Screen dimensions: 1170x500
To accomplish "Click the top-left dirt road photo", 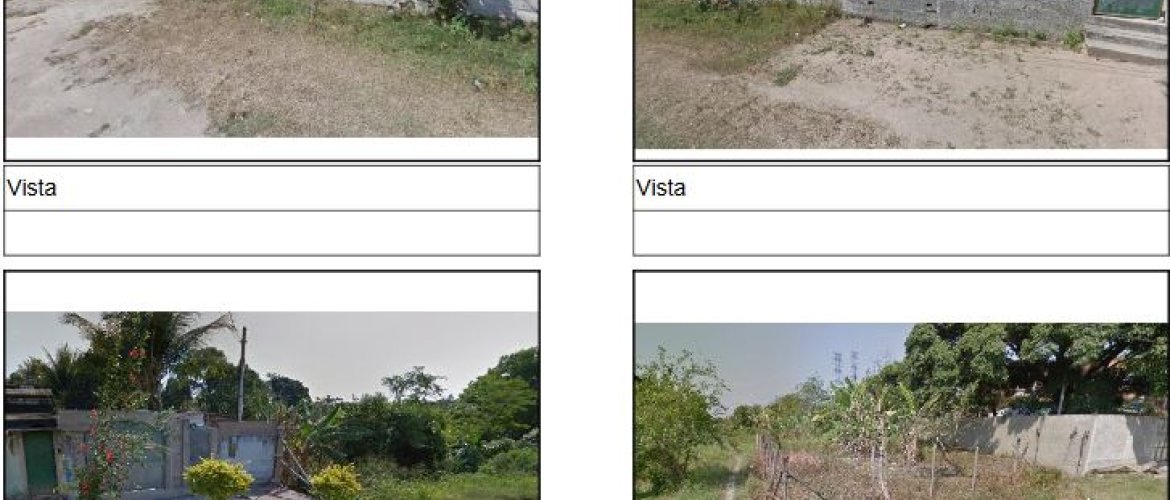I will point(272,69).
